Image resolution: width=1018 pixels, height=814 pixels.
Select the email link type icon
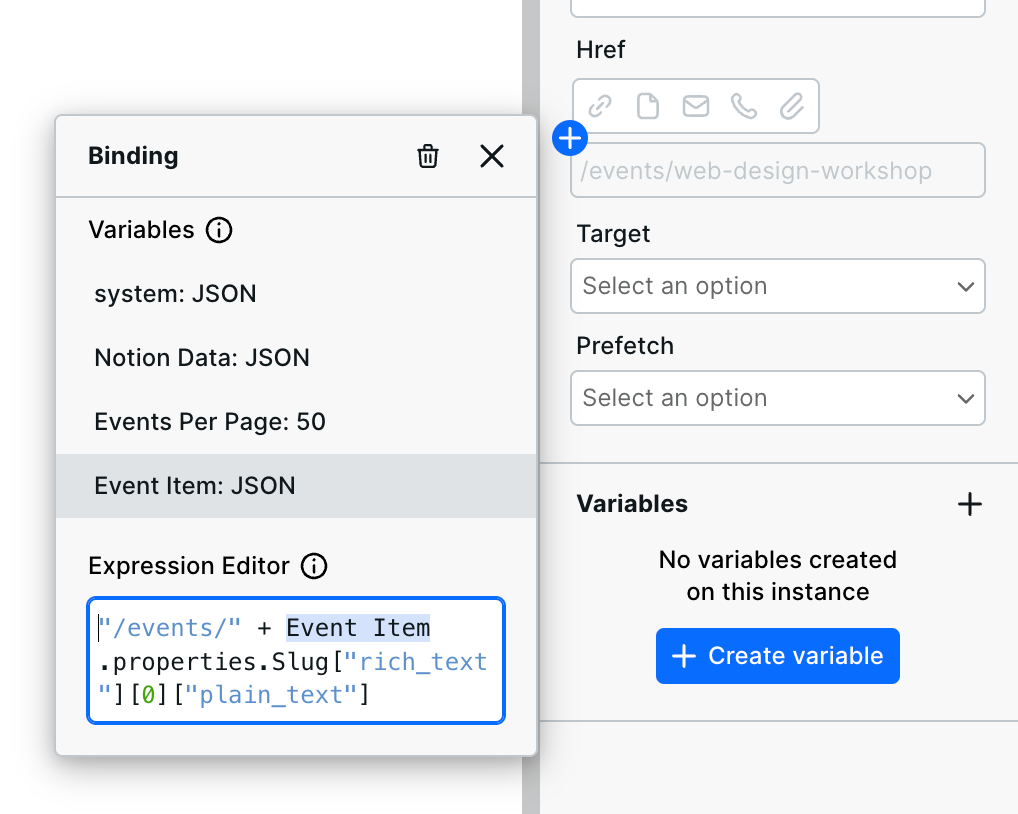tap(696, 106)
